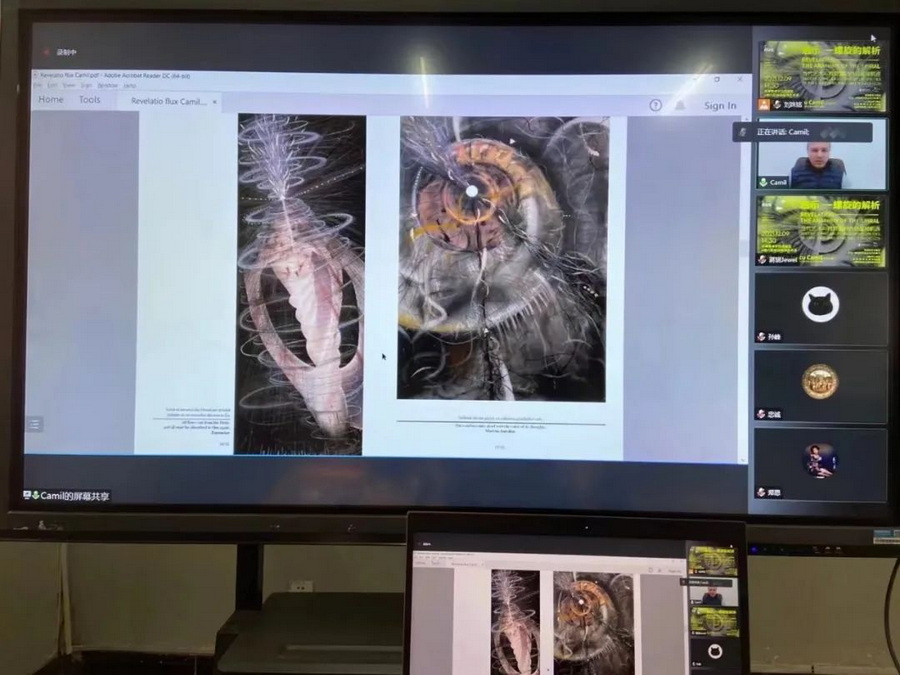Open the Window menu in Acrobat Reader
This screenshot has height=675, width=900.
tap(107, 86)
